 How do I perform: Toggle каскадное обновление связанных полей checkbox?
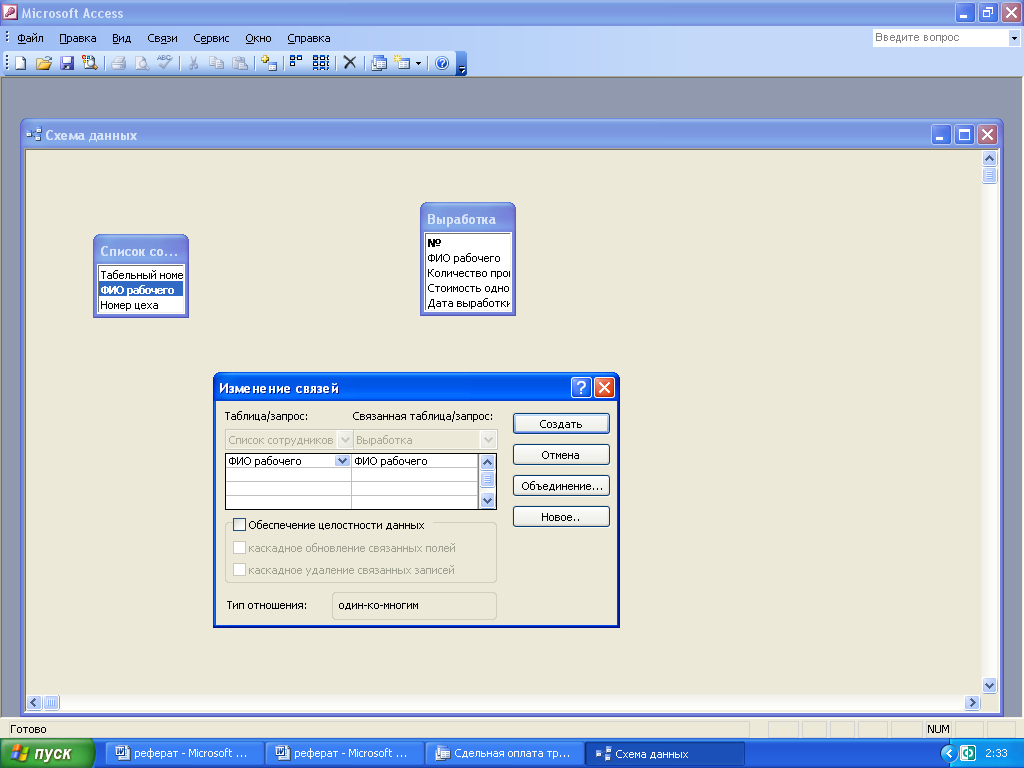pyautogui.click(x=240, y=547)
